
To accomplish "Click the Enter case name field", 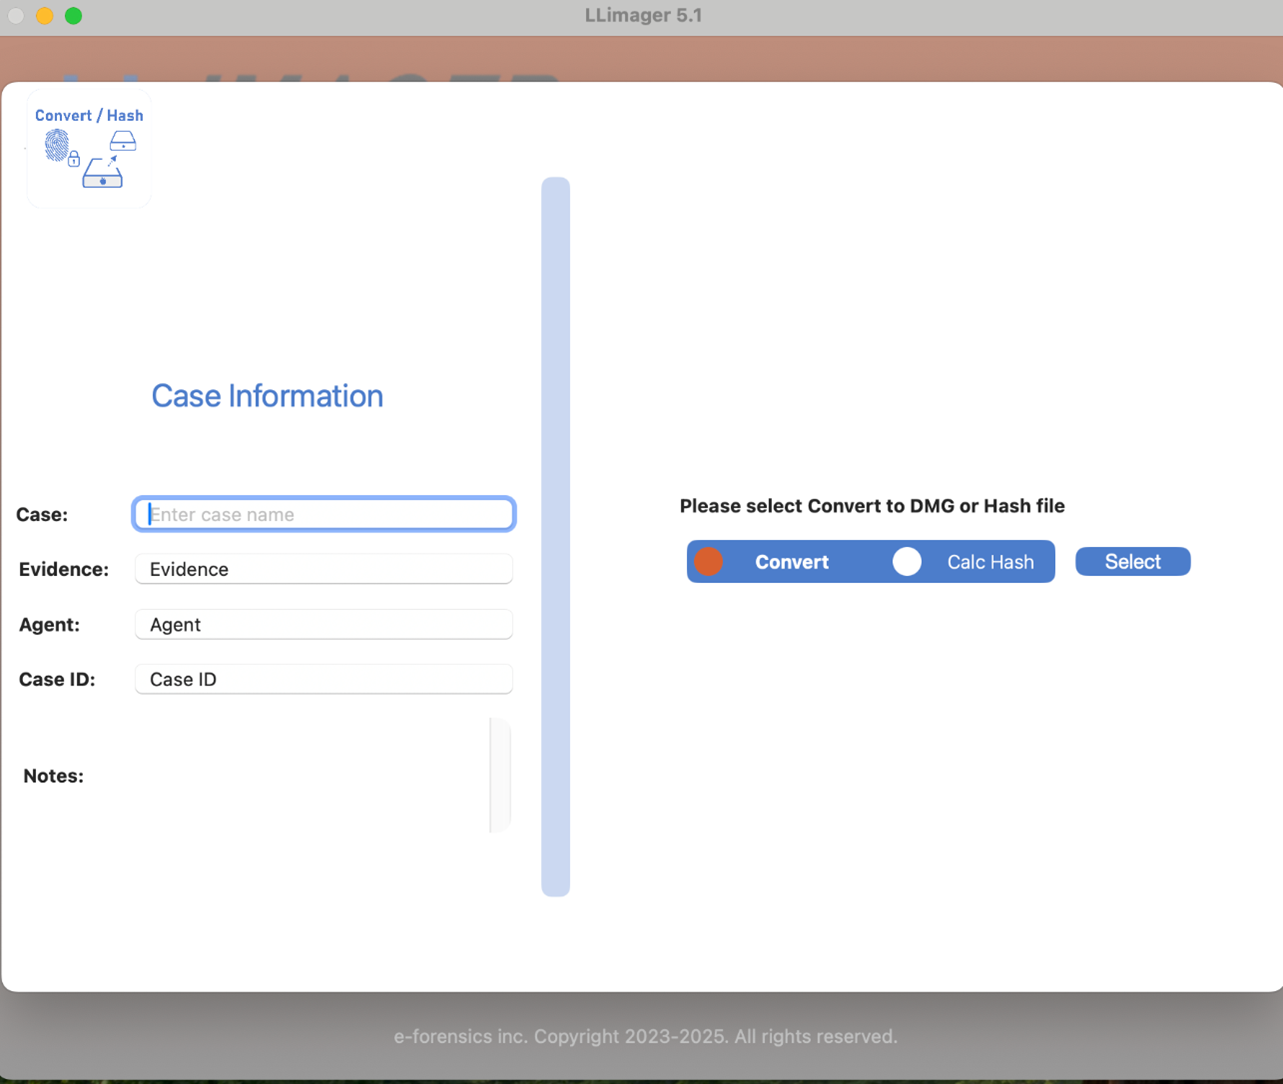I will pos(323,513).
